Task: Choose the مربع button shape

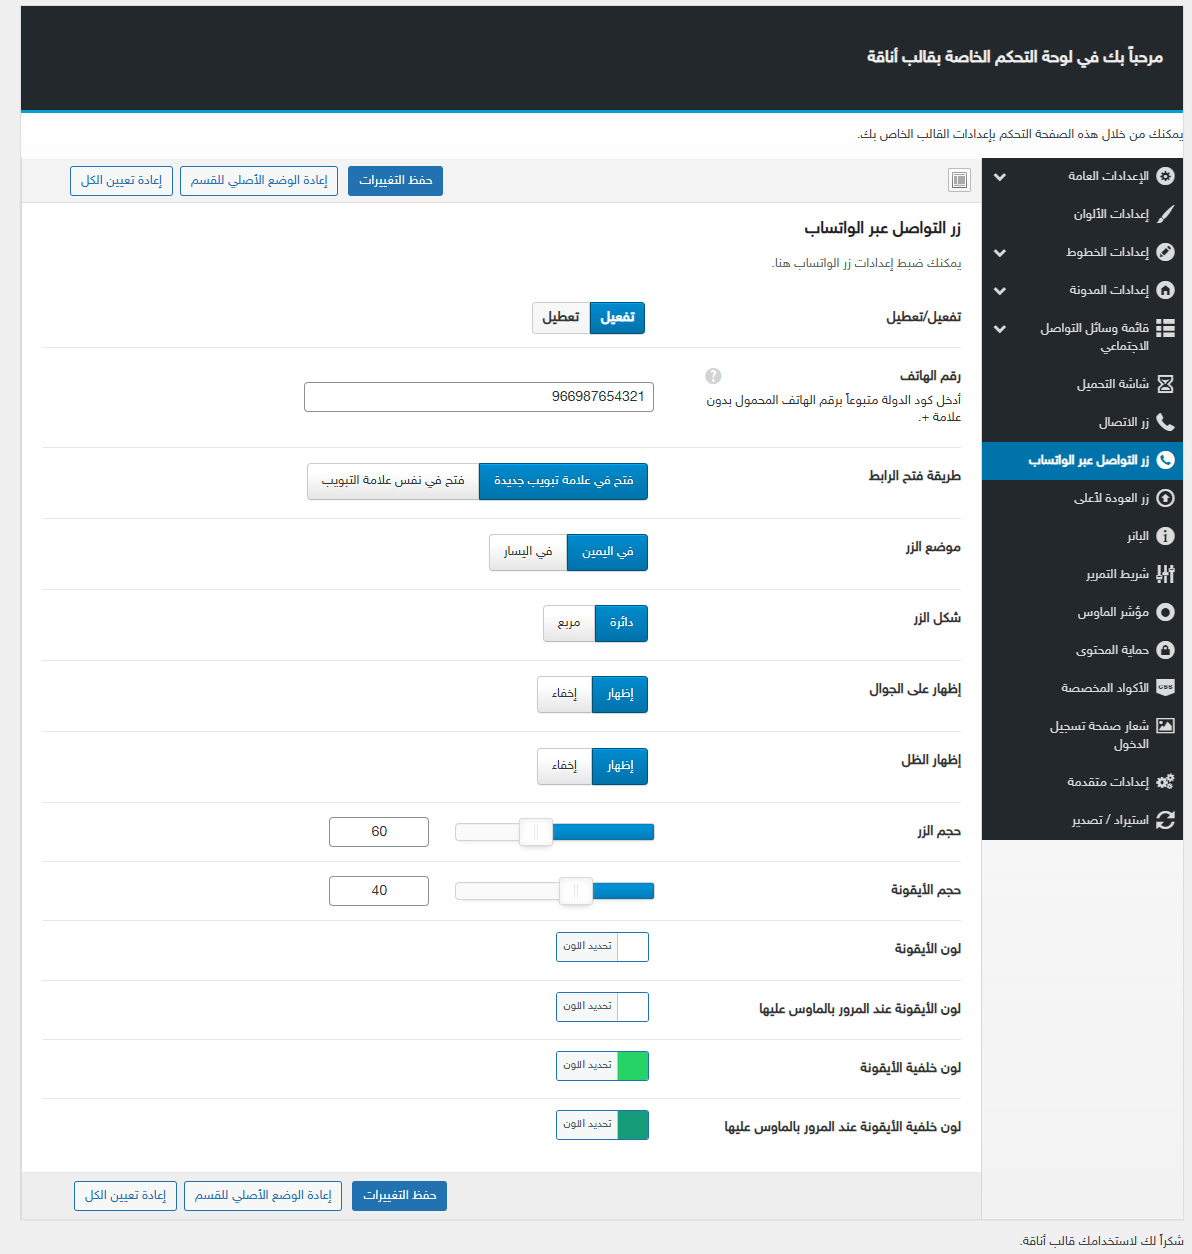Action: click(x=569, y=623)
